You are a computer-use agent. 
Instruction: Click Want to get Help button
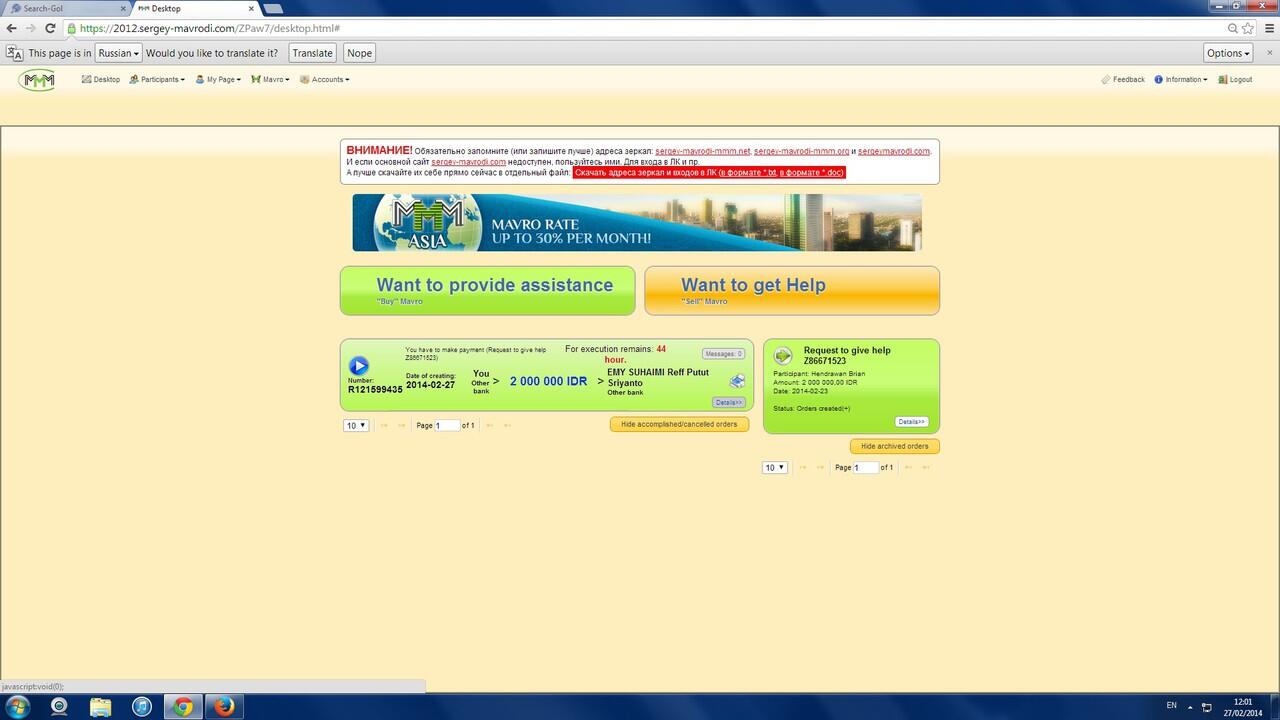tap(792, 290)
